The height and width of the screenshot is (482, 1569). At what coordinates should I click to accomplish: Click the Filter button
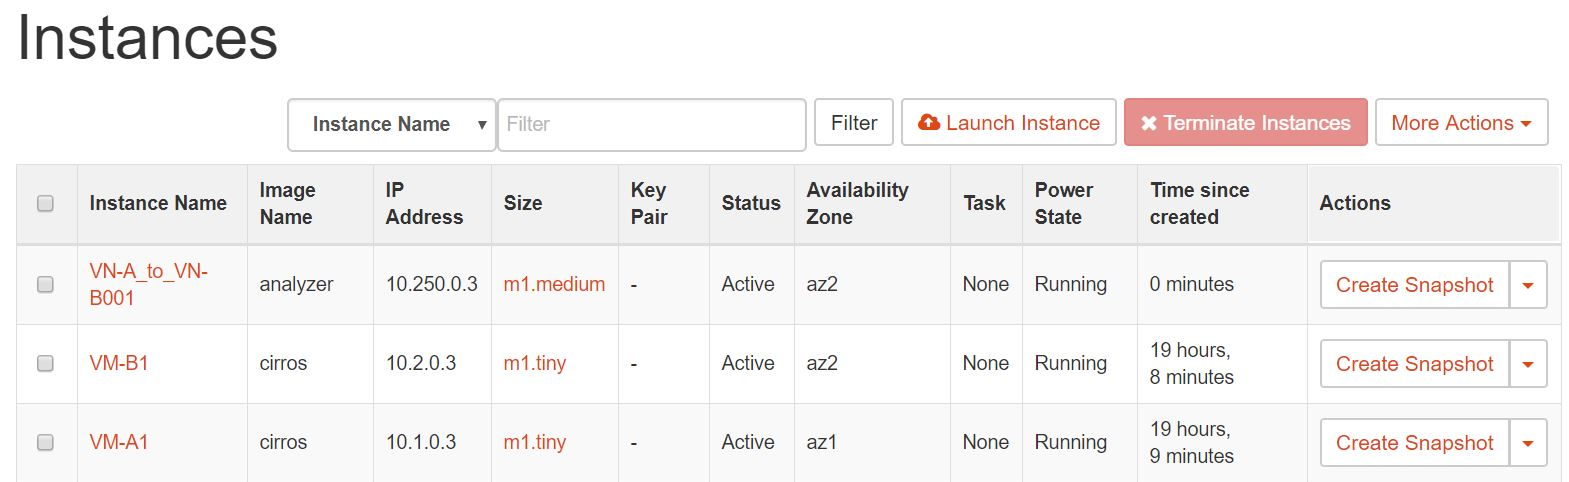point(853,123)
